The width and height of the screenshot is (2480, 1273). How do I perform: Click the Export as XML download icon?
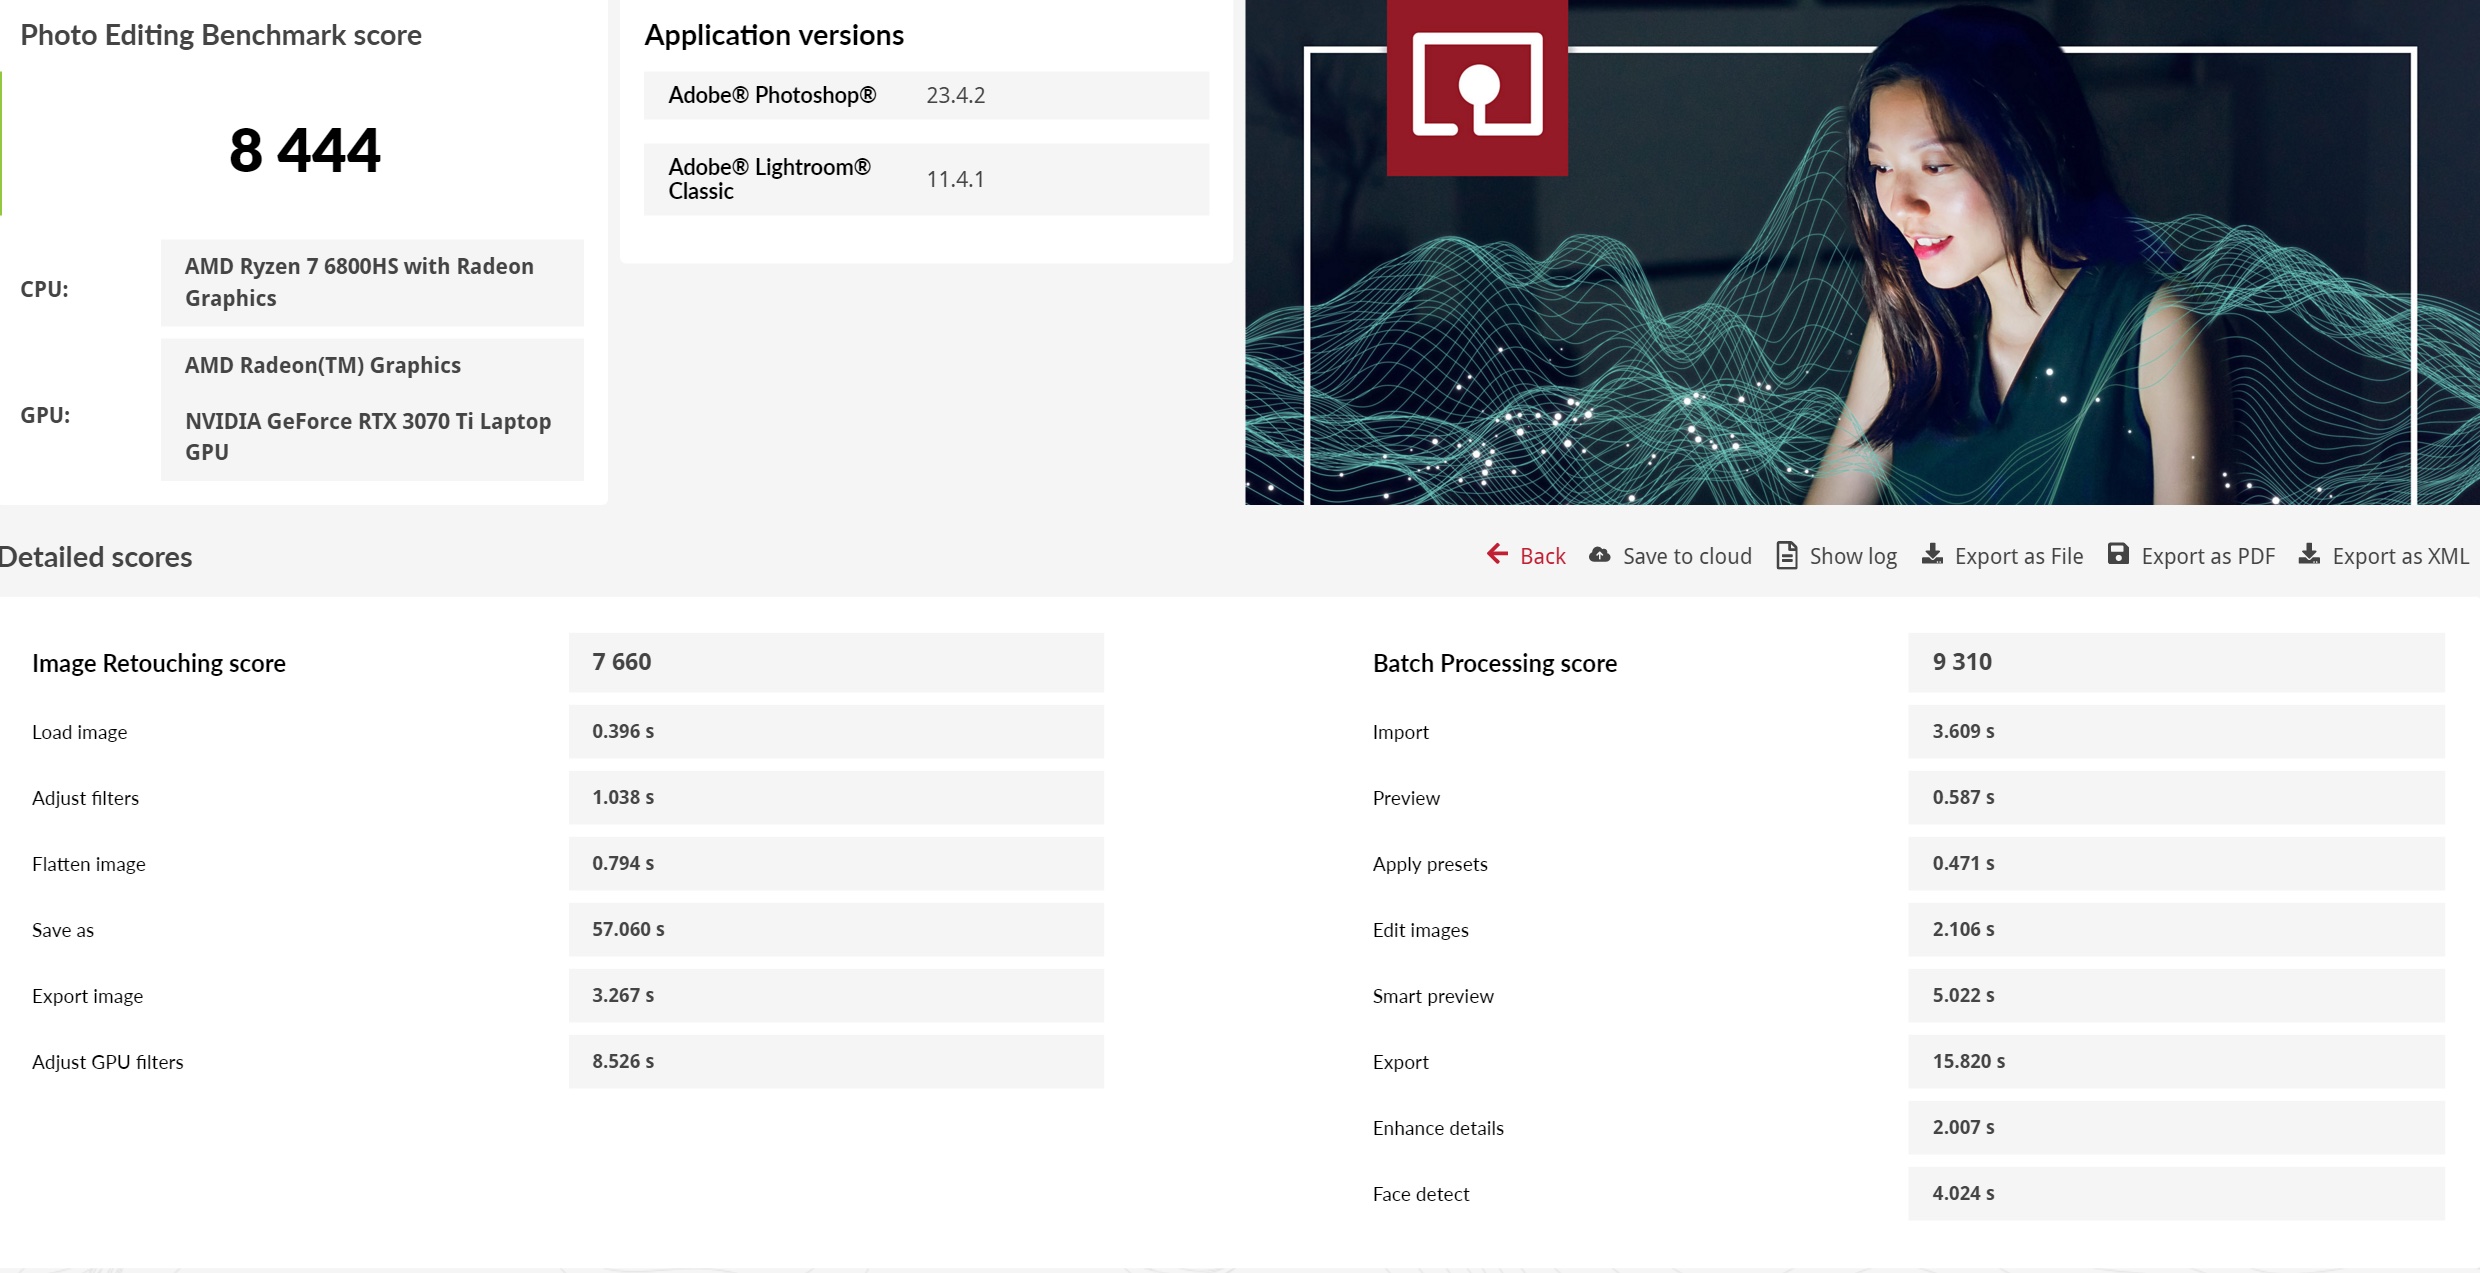click(x=2309, y=554)
